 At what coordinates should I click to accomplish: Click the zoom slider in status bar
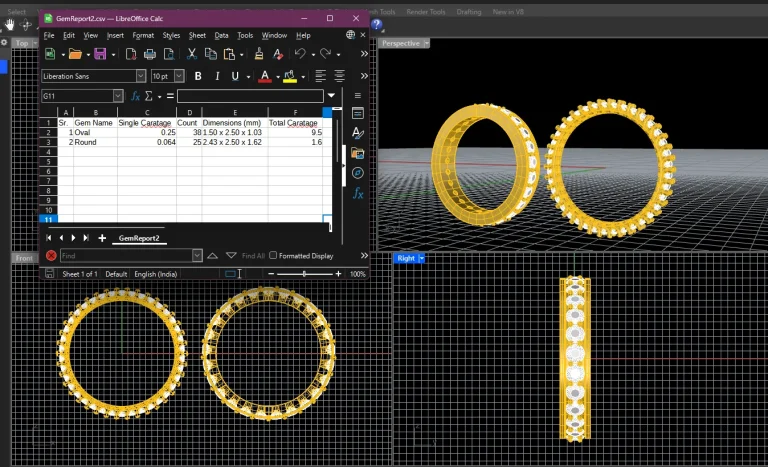point(303,273)
